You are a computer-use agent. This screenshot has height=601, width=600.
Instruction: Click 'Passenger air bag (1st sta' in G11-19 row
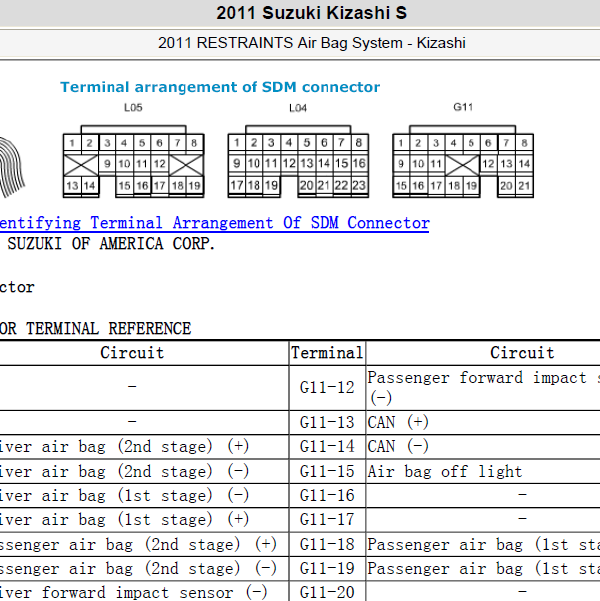tap(483, 568)
